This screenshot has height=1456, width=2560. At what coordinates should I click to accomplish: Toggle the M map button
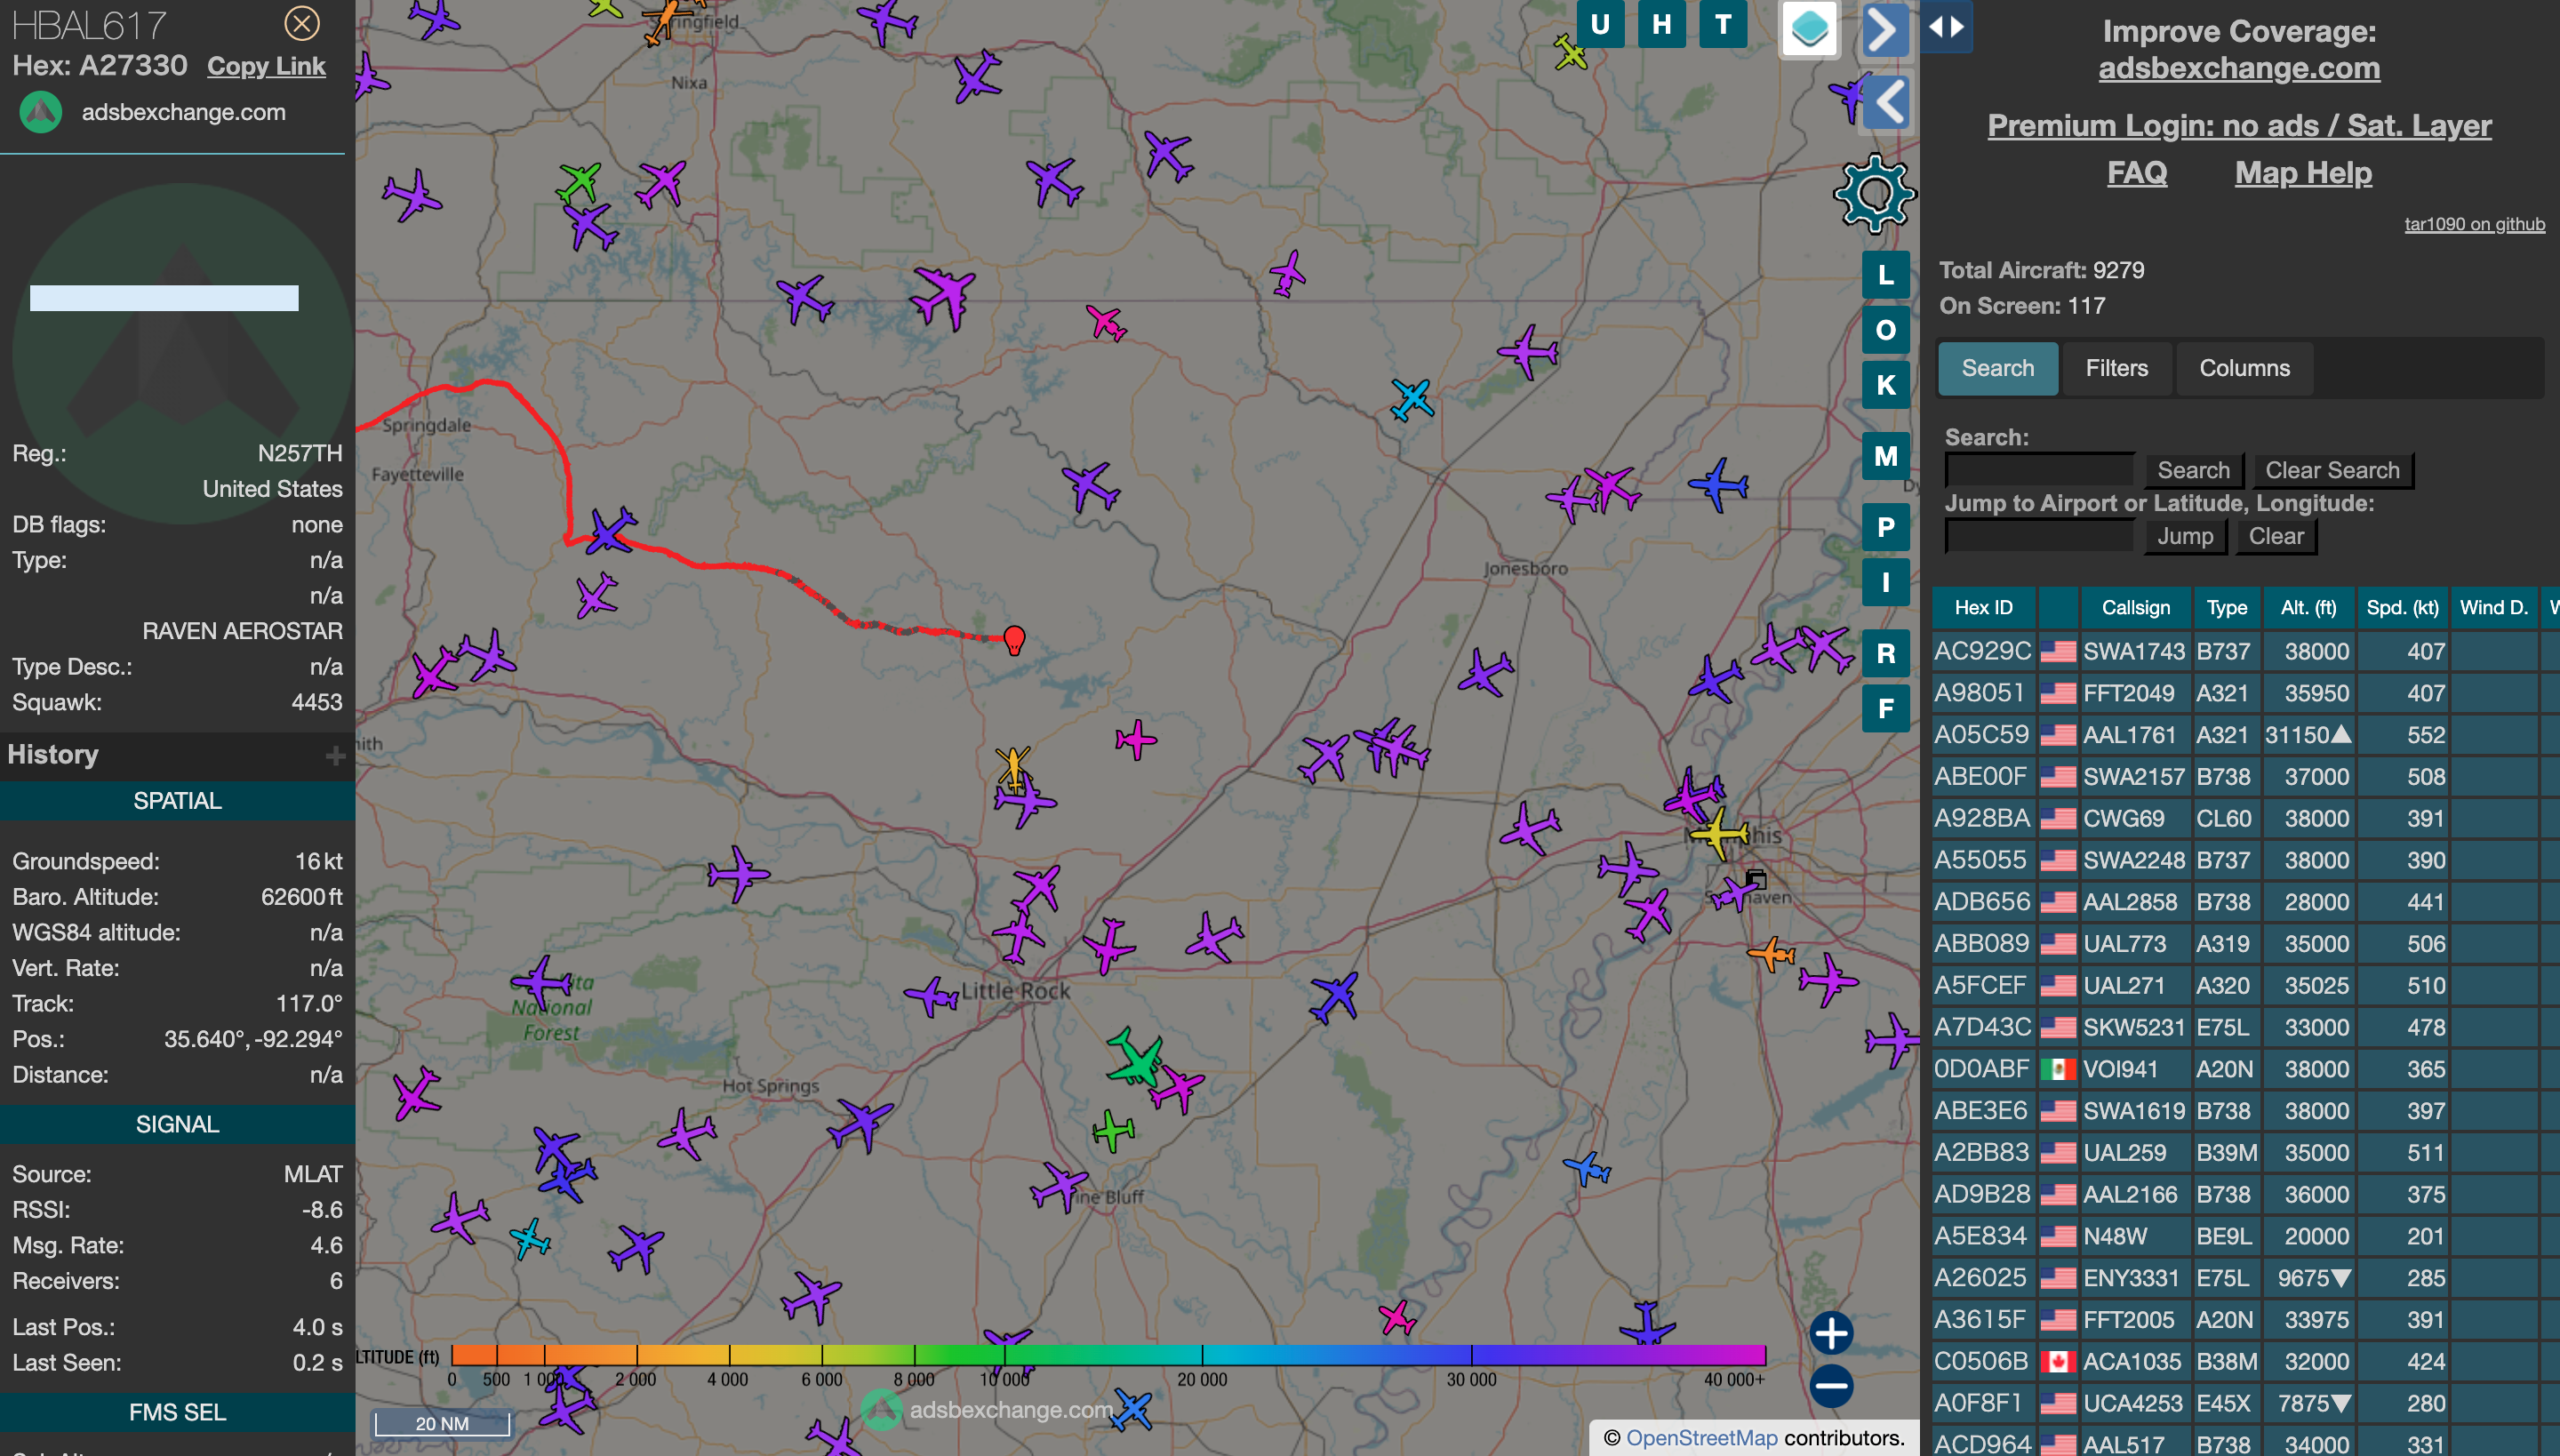click(x=1885, y=456)
